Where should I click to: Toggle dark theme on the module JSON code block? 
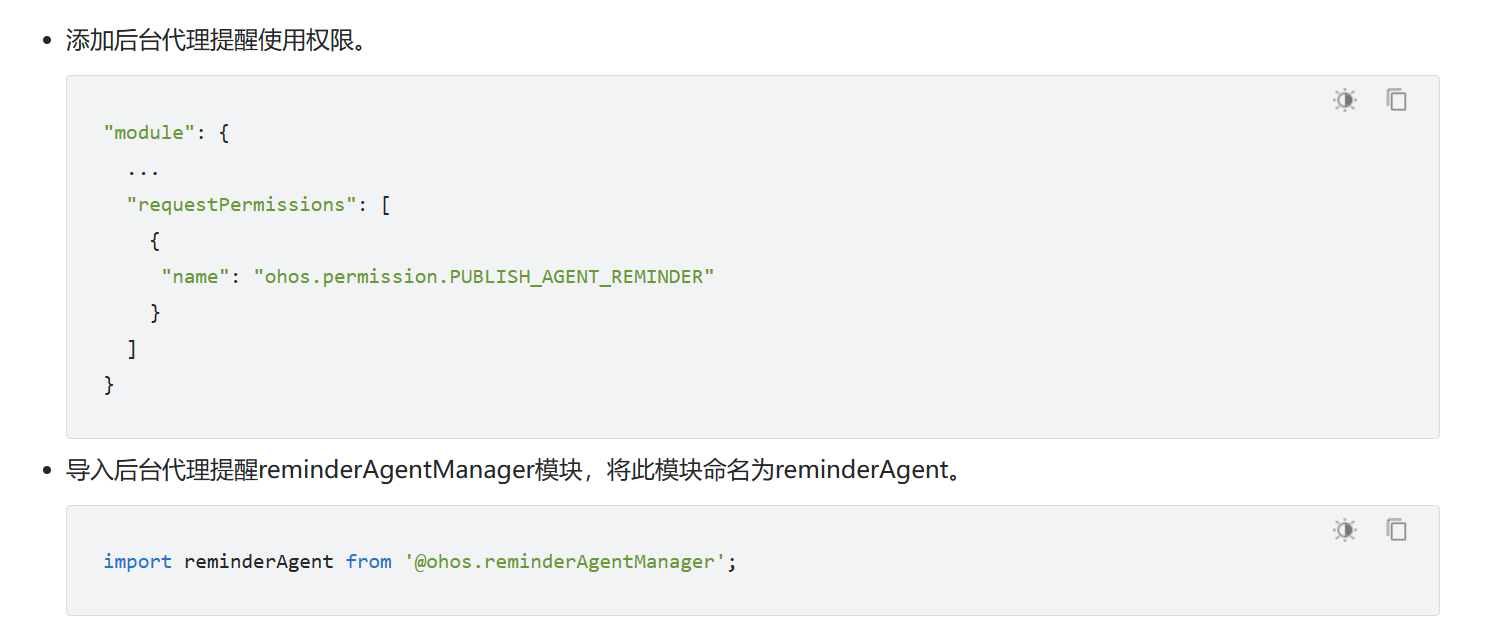1345,100
